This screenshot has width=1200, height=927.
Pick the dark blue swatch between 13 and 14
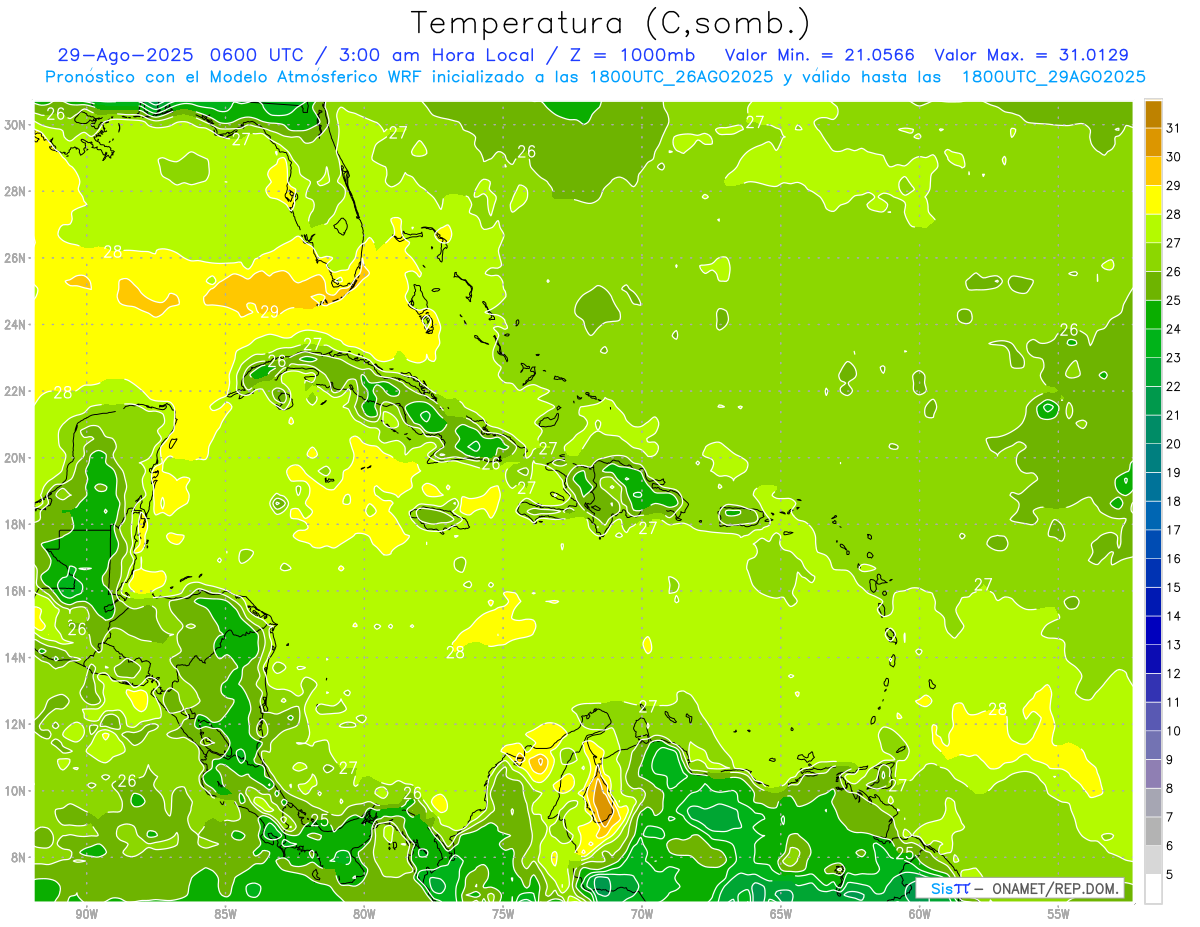click(x=1153, y=631)
